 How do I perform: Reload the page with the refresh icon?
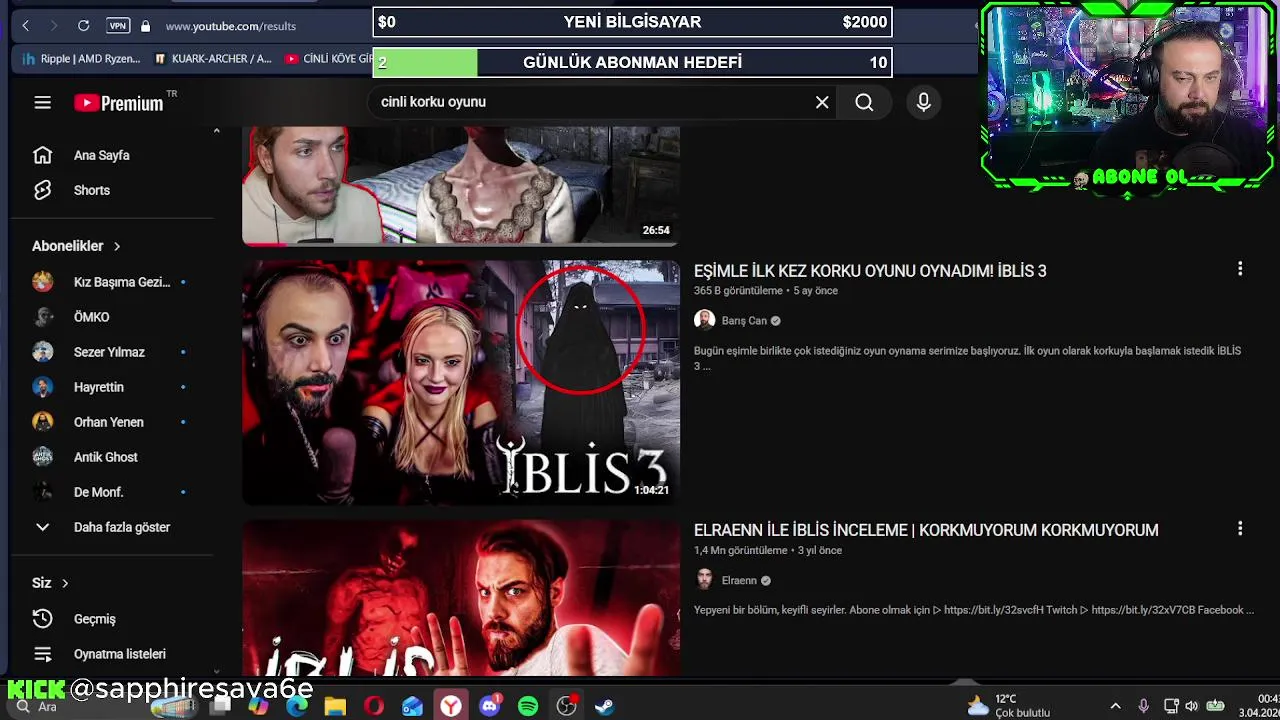84,26
